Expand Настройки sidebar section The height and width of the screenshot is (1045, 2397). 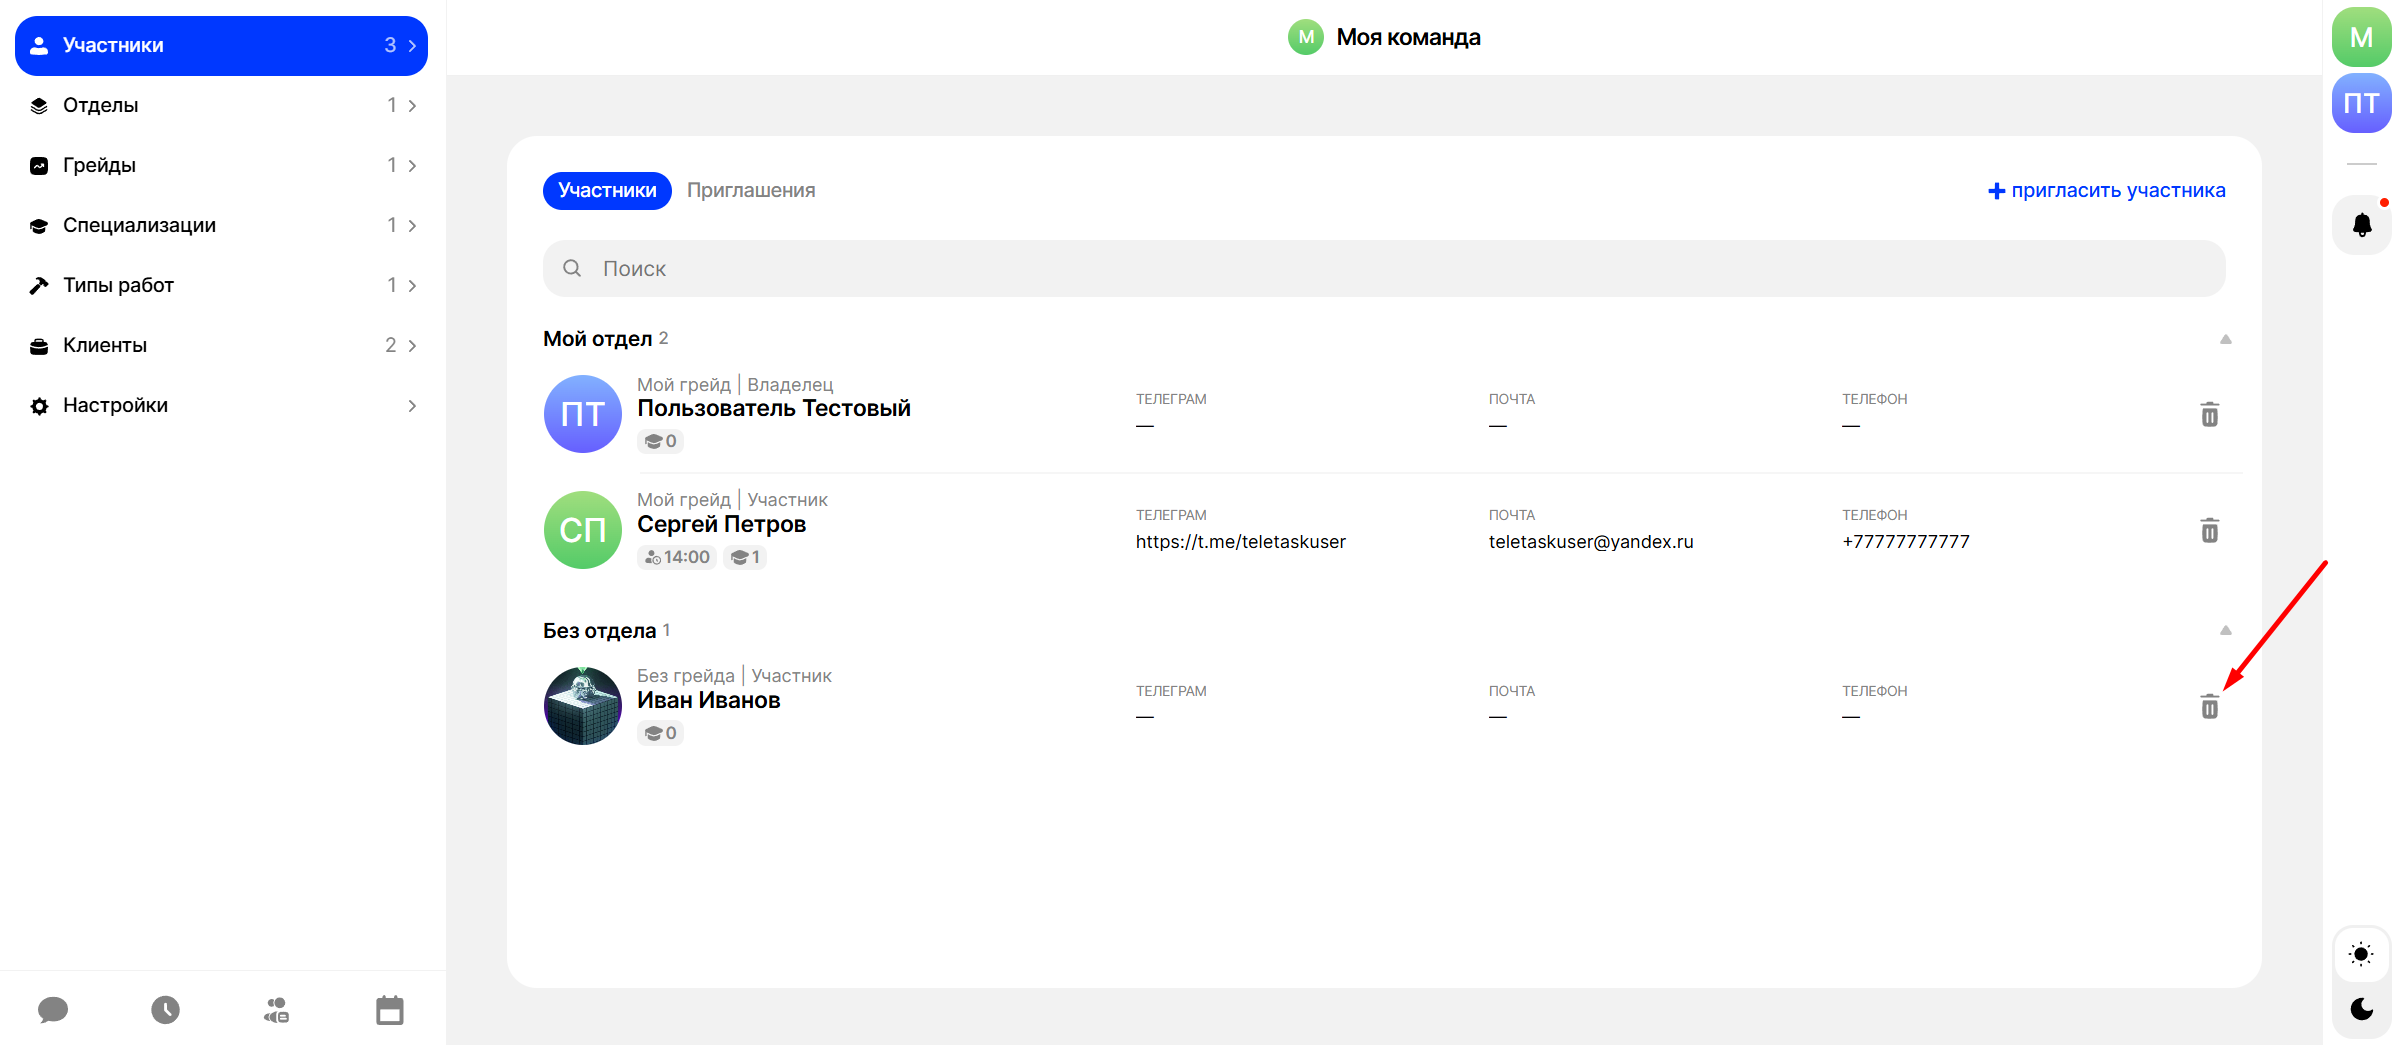(222, 405)
